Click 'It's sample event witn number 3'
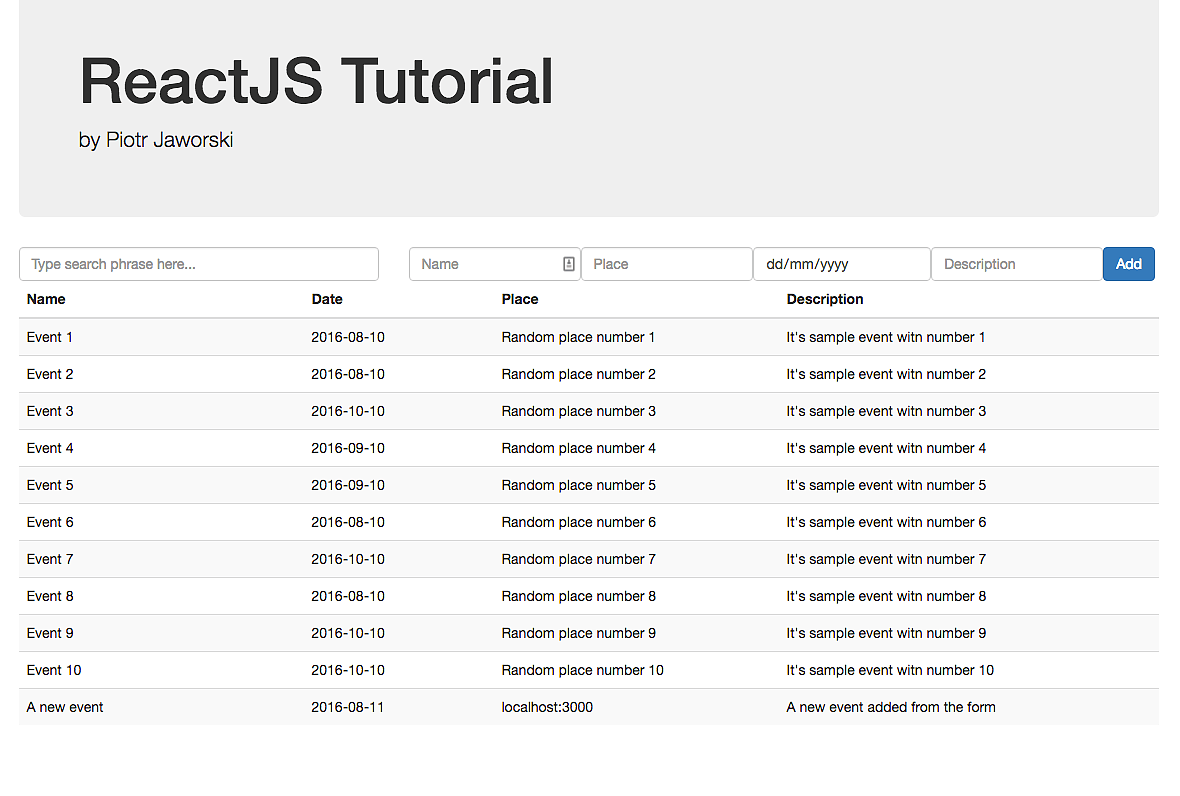The height and width of the screenshot is (796, 1180). 886,411
